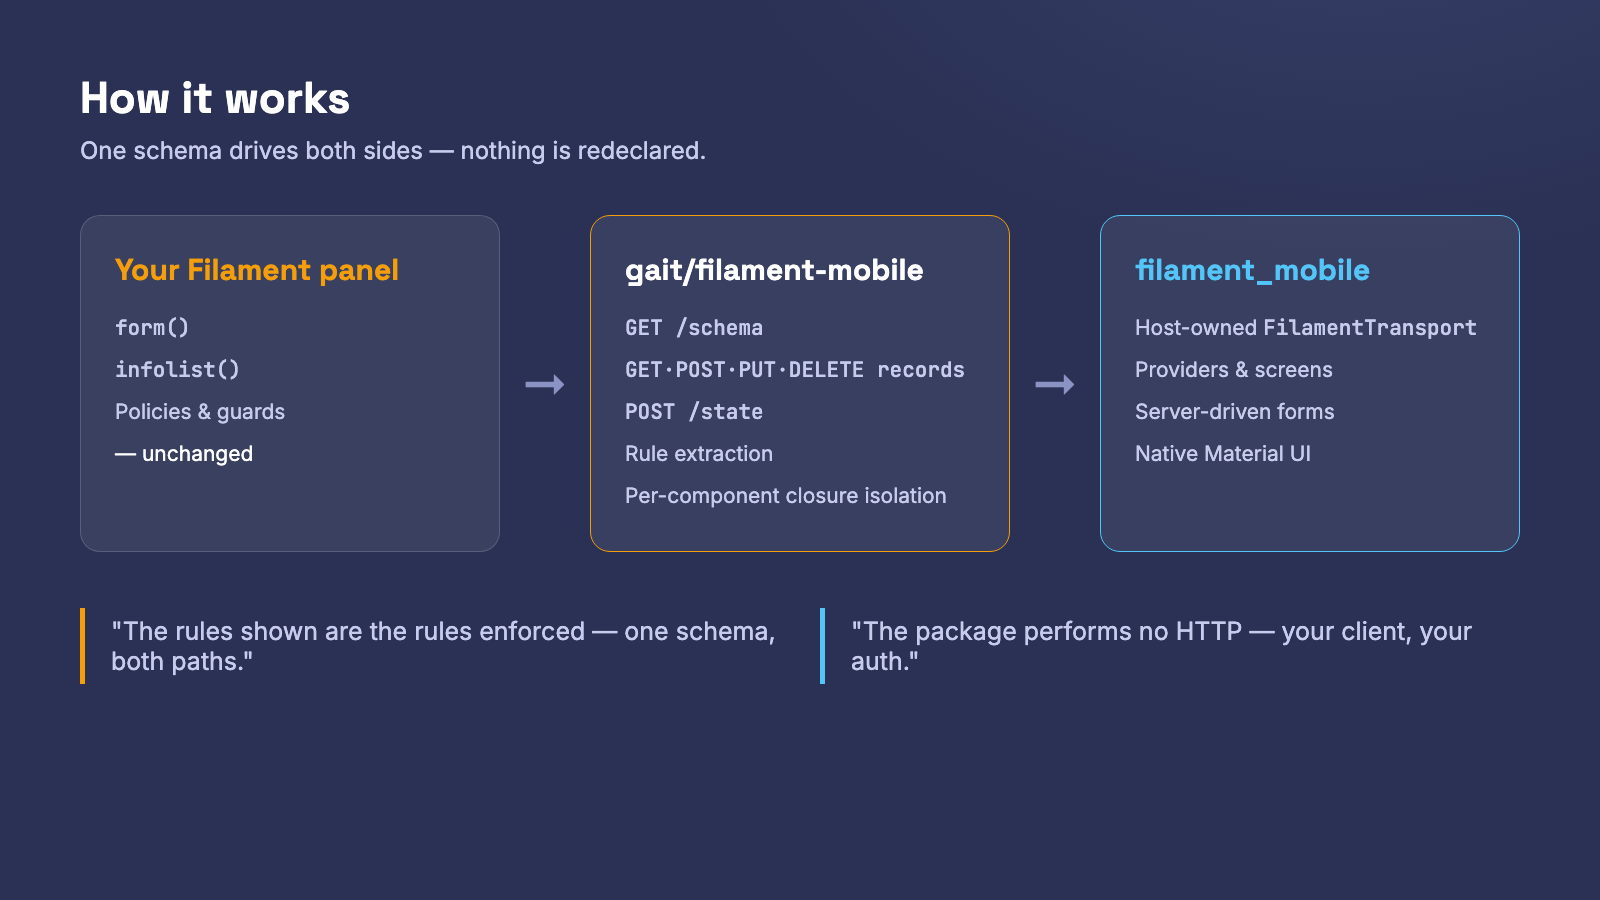The image size is (1600, 900).
Task: Click the '— unchanged' line
Action: pyautogui.click(x=184, y=453)
